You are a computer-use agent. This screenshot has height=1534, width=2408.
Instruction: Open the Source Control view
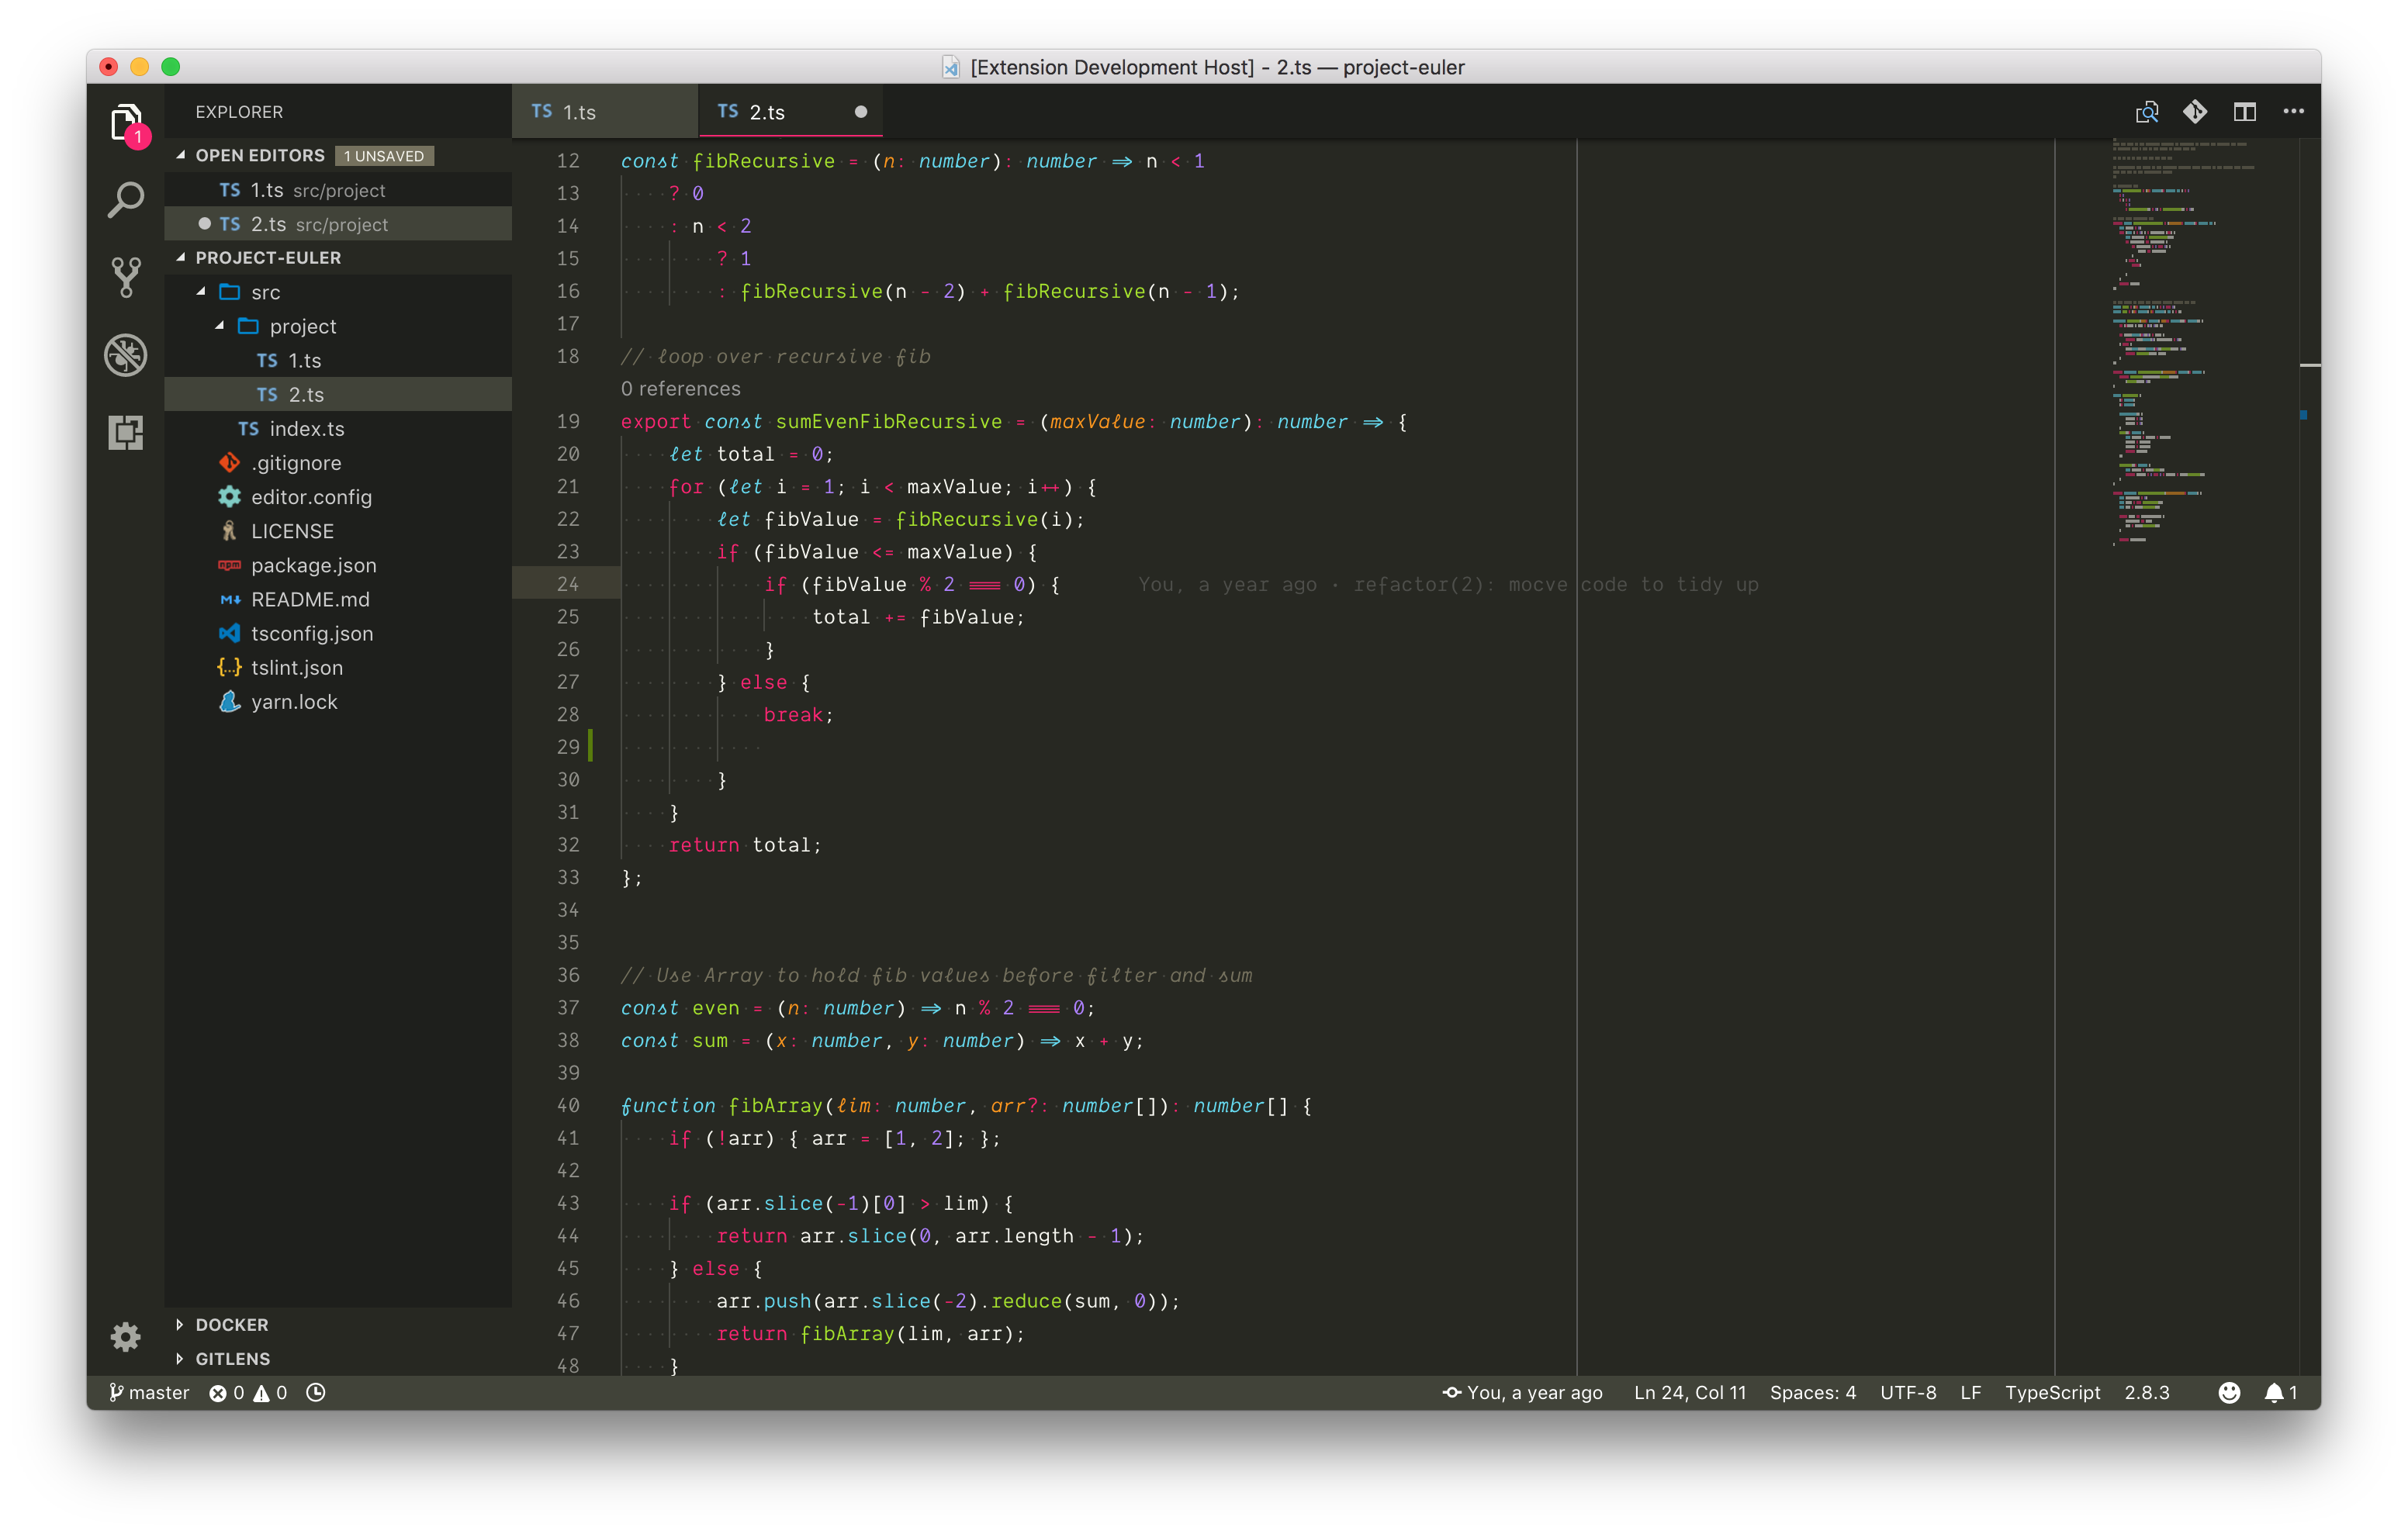pyautogui.click(x=126, y=277)
